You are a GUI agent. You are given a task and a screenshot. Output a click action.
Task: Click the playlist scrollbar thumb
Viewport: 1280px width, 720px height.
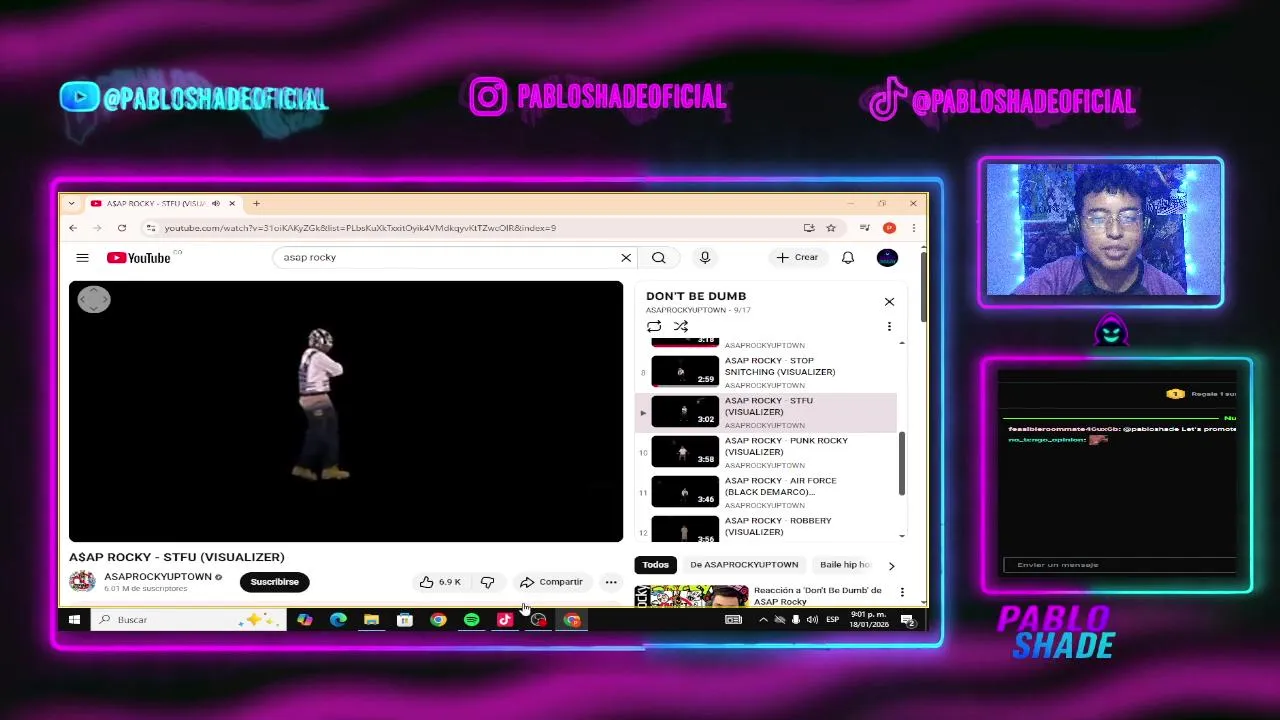click(x=901, y=464)
